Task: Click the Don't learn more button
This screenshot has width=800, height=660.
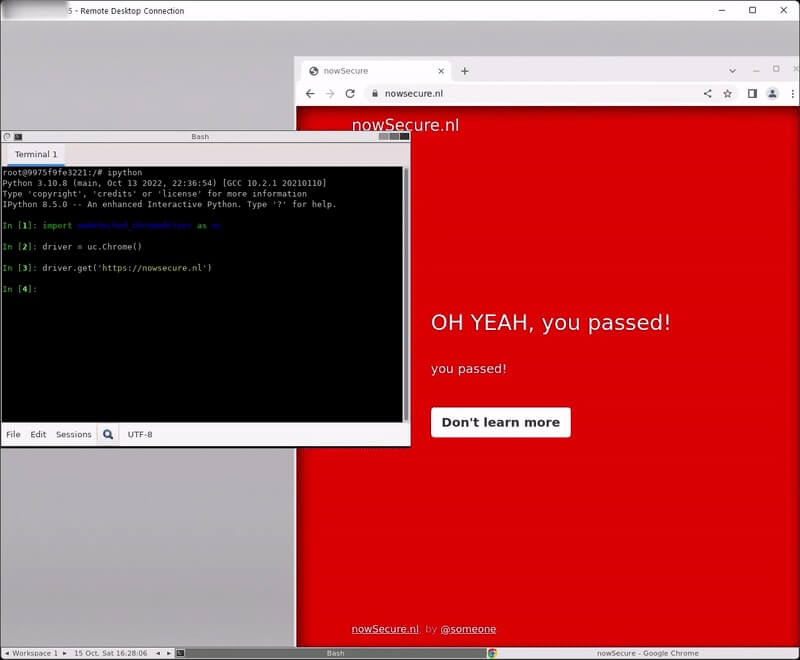Action: [501, 422]
